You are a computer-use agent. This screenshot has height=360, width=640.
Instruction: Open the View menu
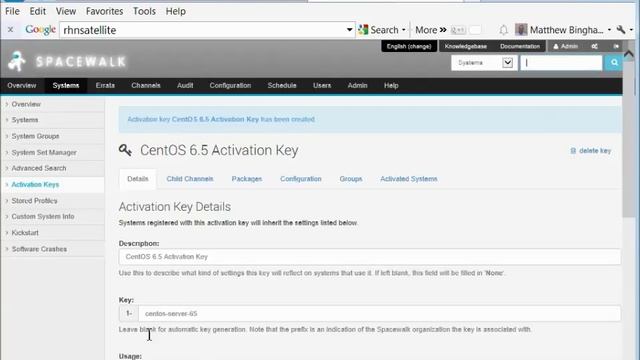[66, 11]
